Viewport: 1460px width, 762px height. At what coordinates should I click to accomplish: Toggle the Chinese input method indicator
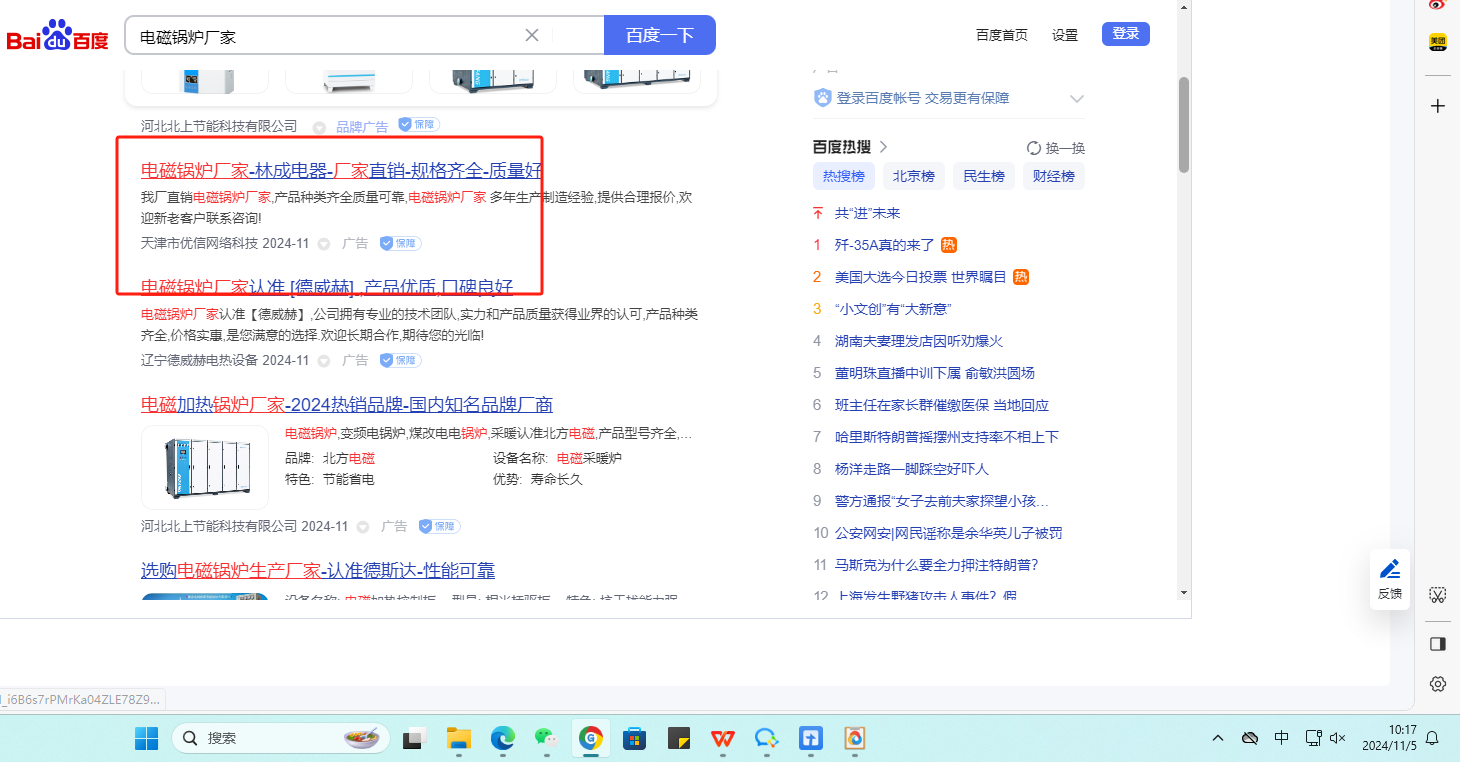[x=1282, y=739]
